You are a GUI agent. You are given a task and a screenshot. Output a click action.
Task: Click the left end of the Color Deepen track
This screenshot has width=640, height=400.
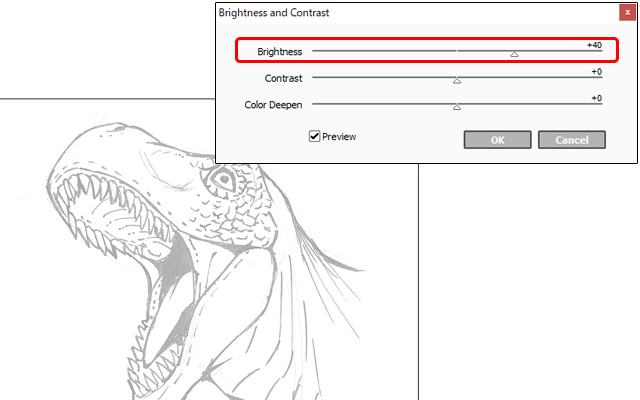coord(314,103)
